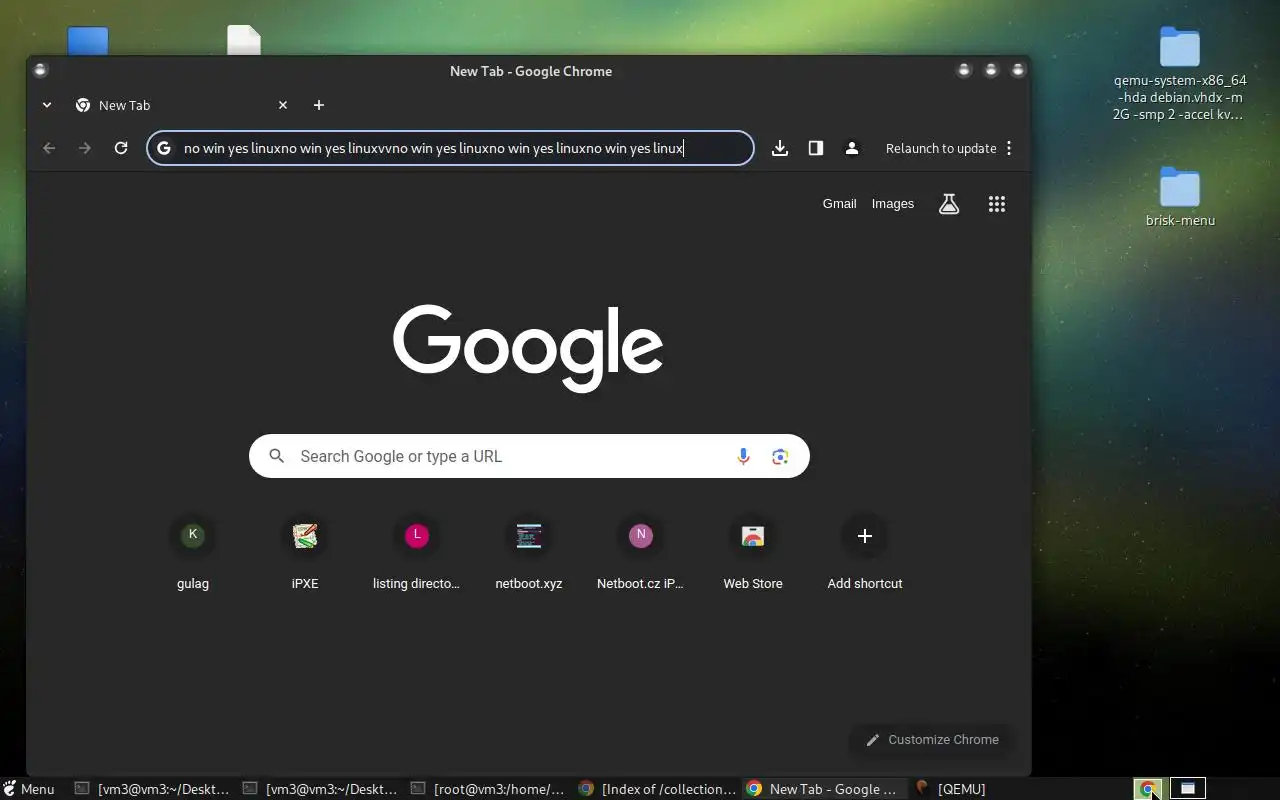Screen dimensions: 1280x800
Task: Open Chrome three-dot menu
Action: [1009, 148]
